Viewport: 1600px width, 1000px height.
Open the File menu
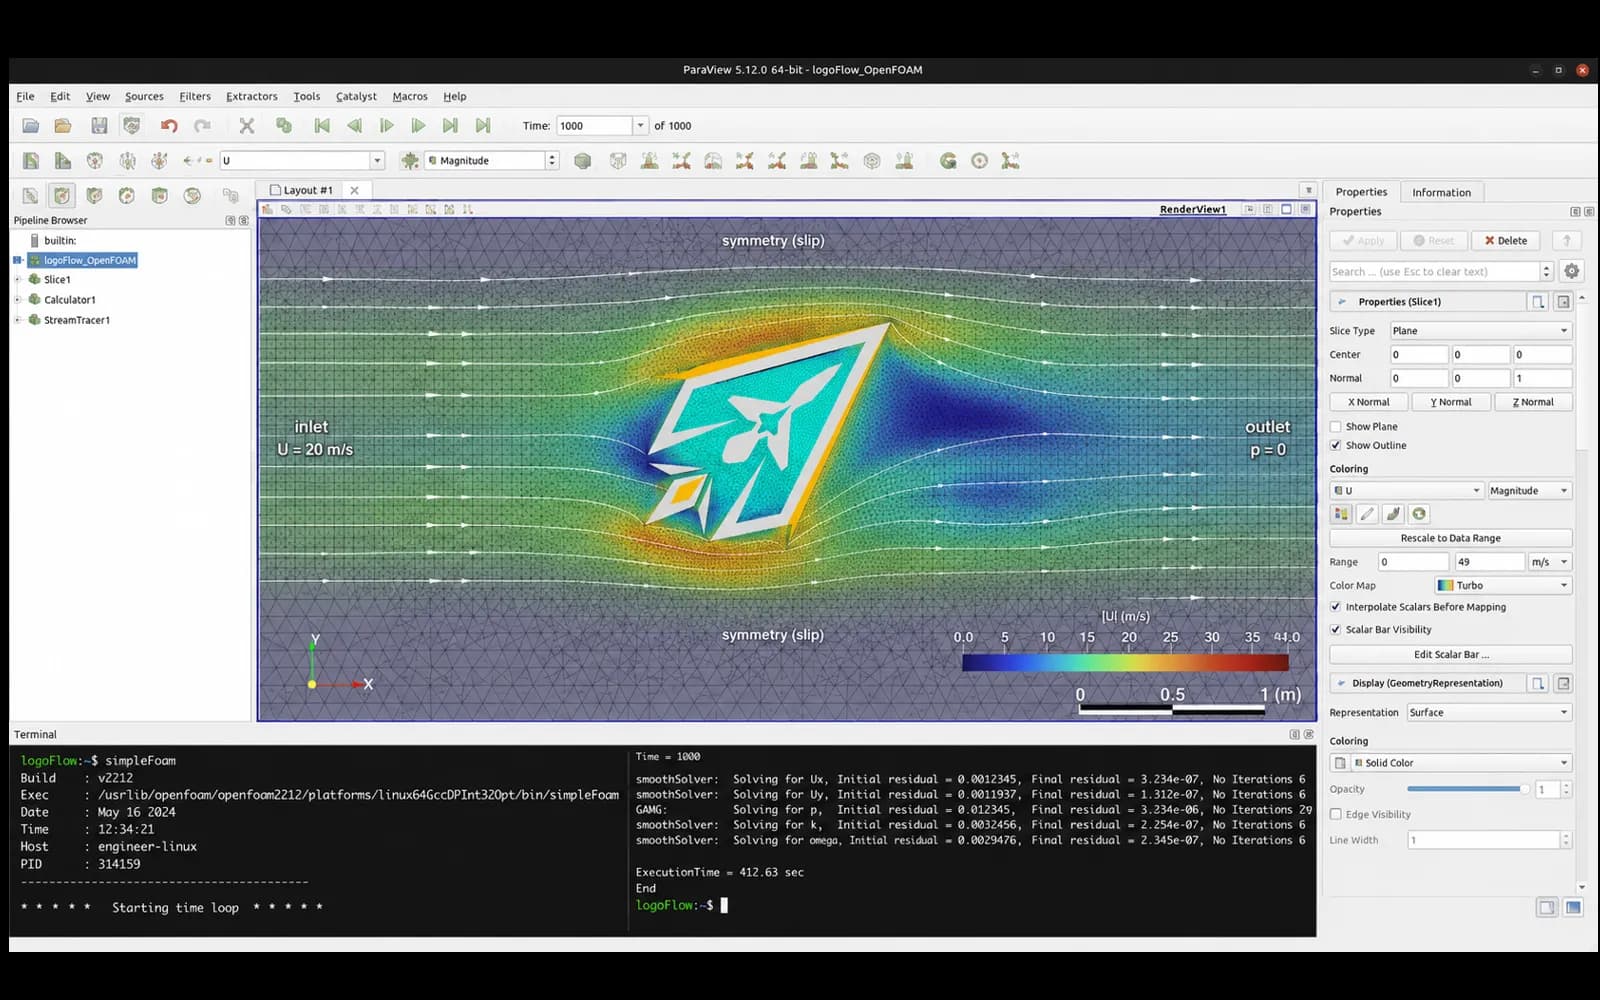(x=25, y=97)
